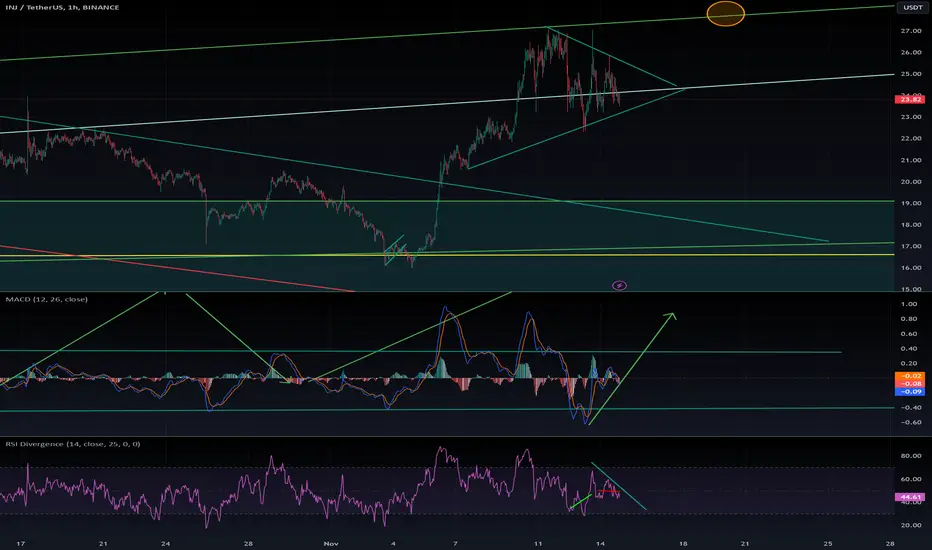Click the 18 date label on time axis
Image resolution: width=932 pixels, height=550 pixels.
pos(683,543)
